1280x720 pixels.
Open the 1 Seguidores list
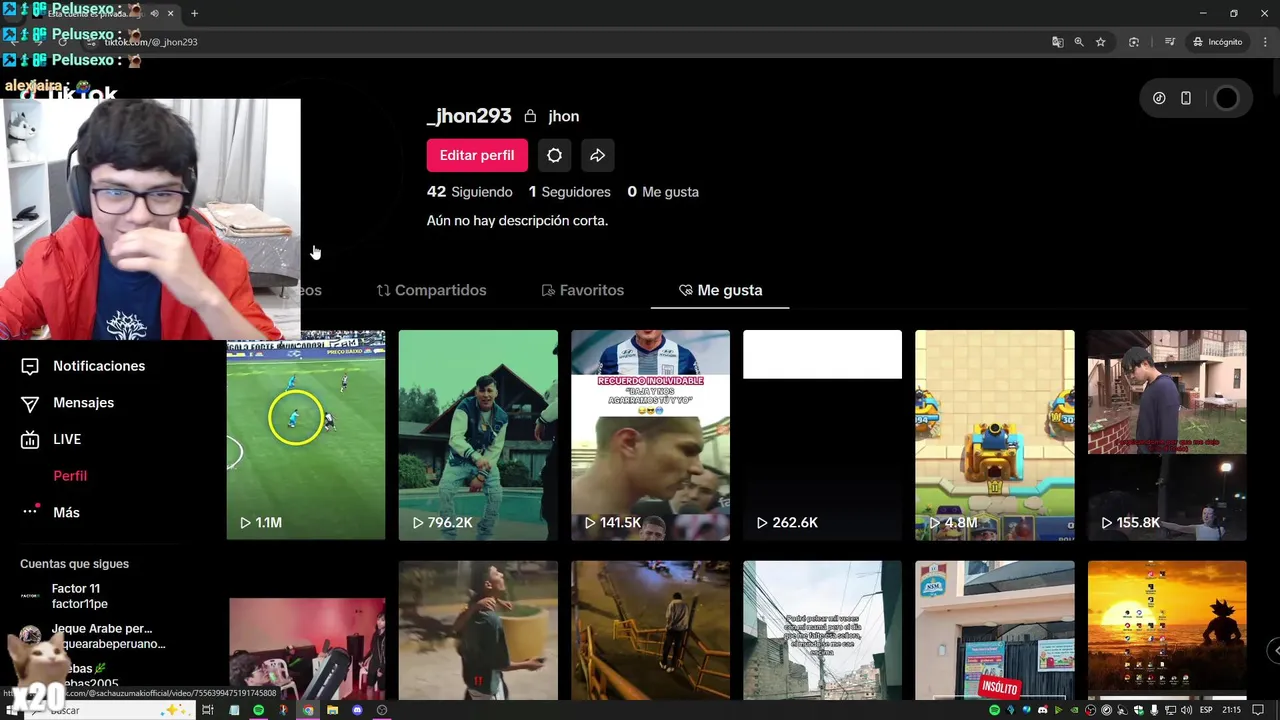point(569,192)
